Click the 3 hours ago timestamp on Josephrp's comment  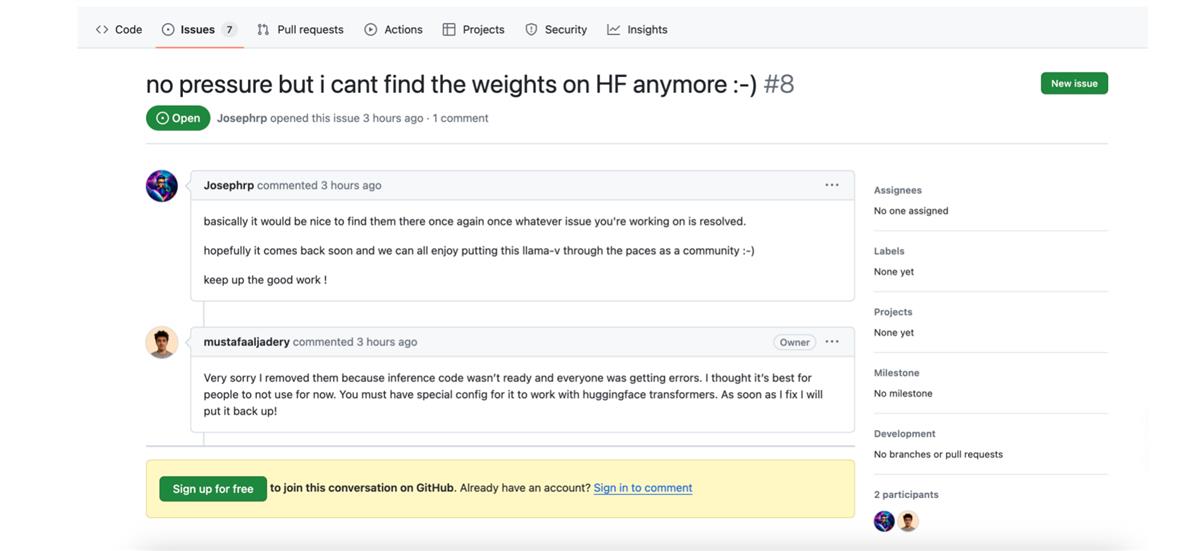351,186
